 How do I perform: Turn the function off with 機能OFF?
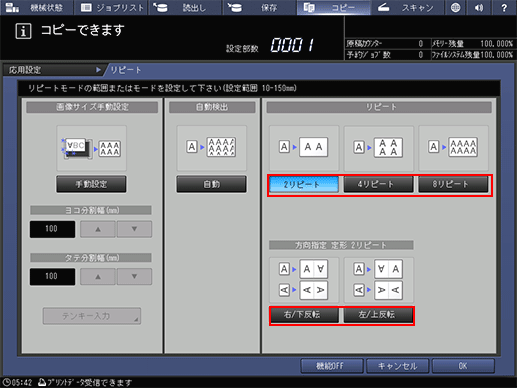click(332, 366)
